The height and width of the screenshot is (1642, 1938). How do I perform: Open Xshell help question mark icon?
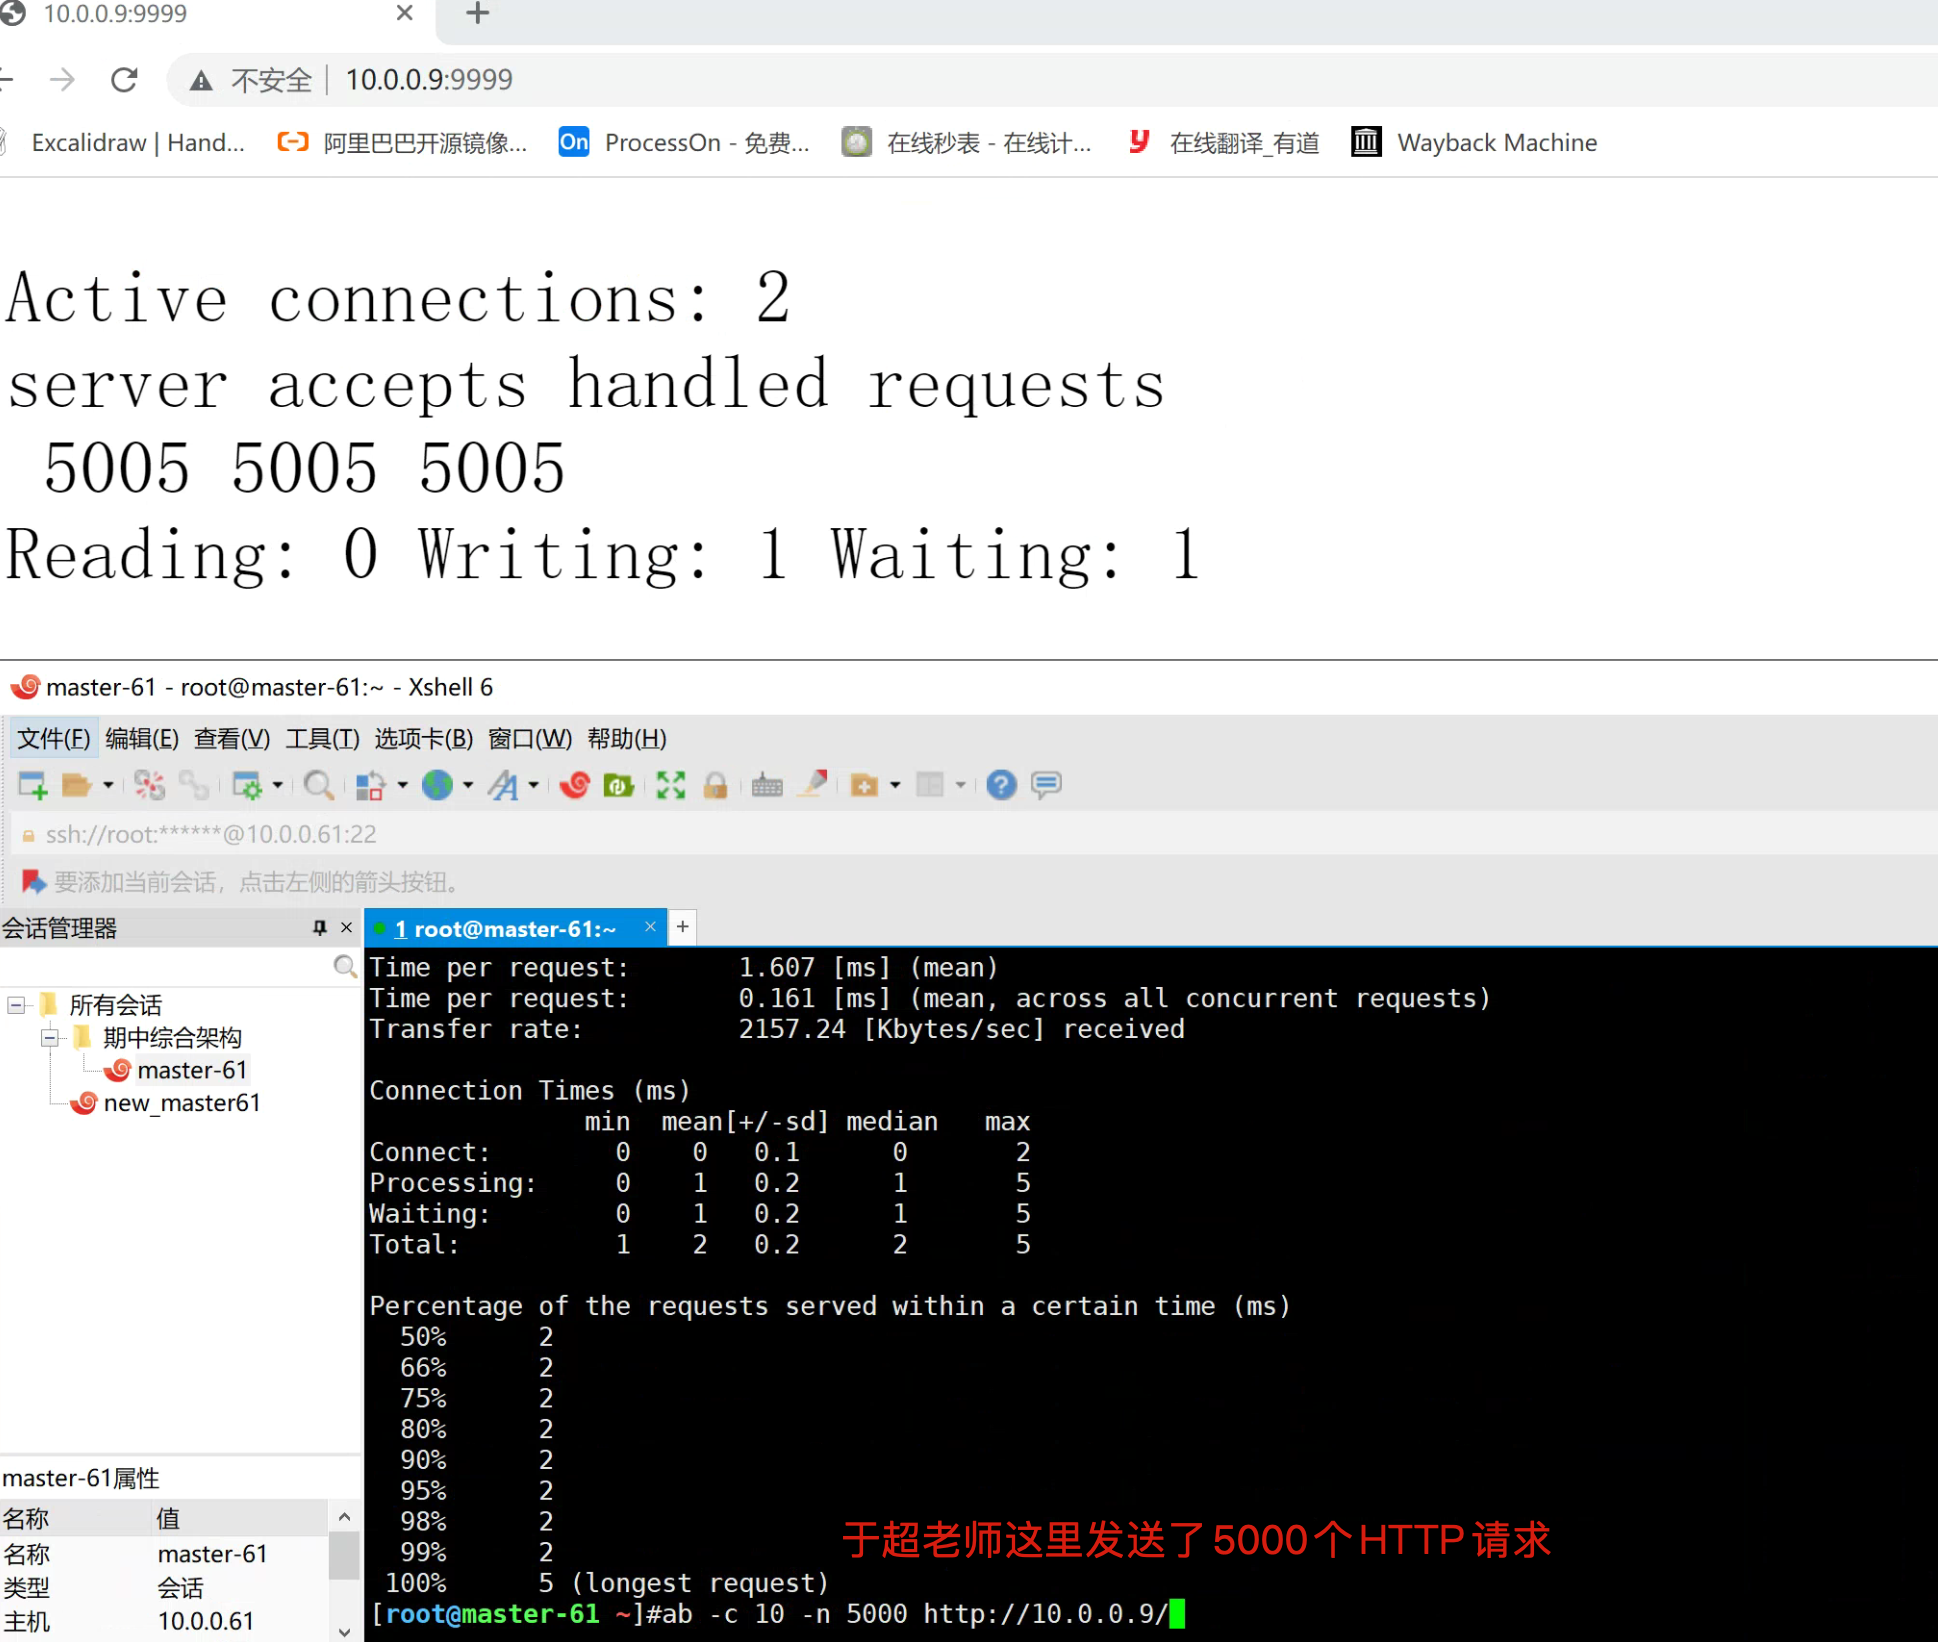1000,786
